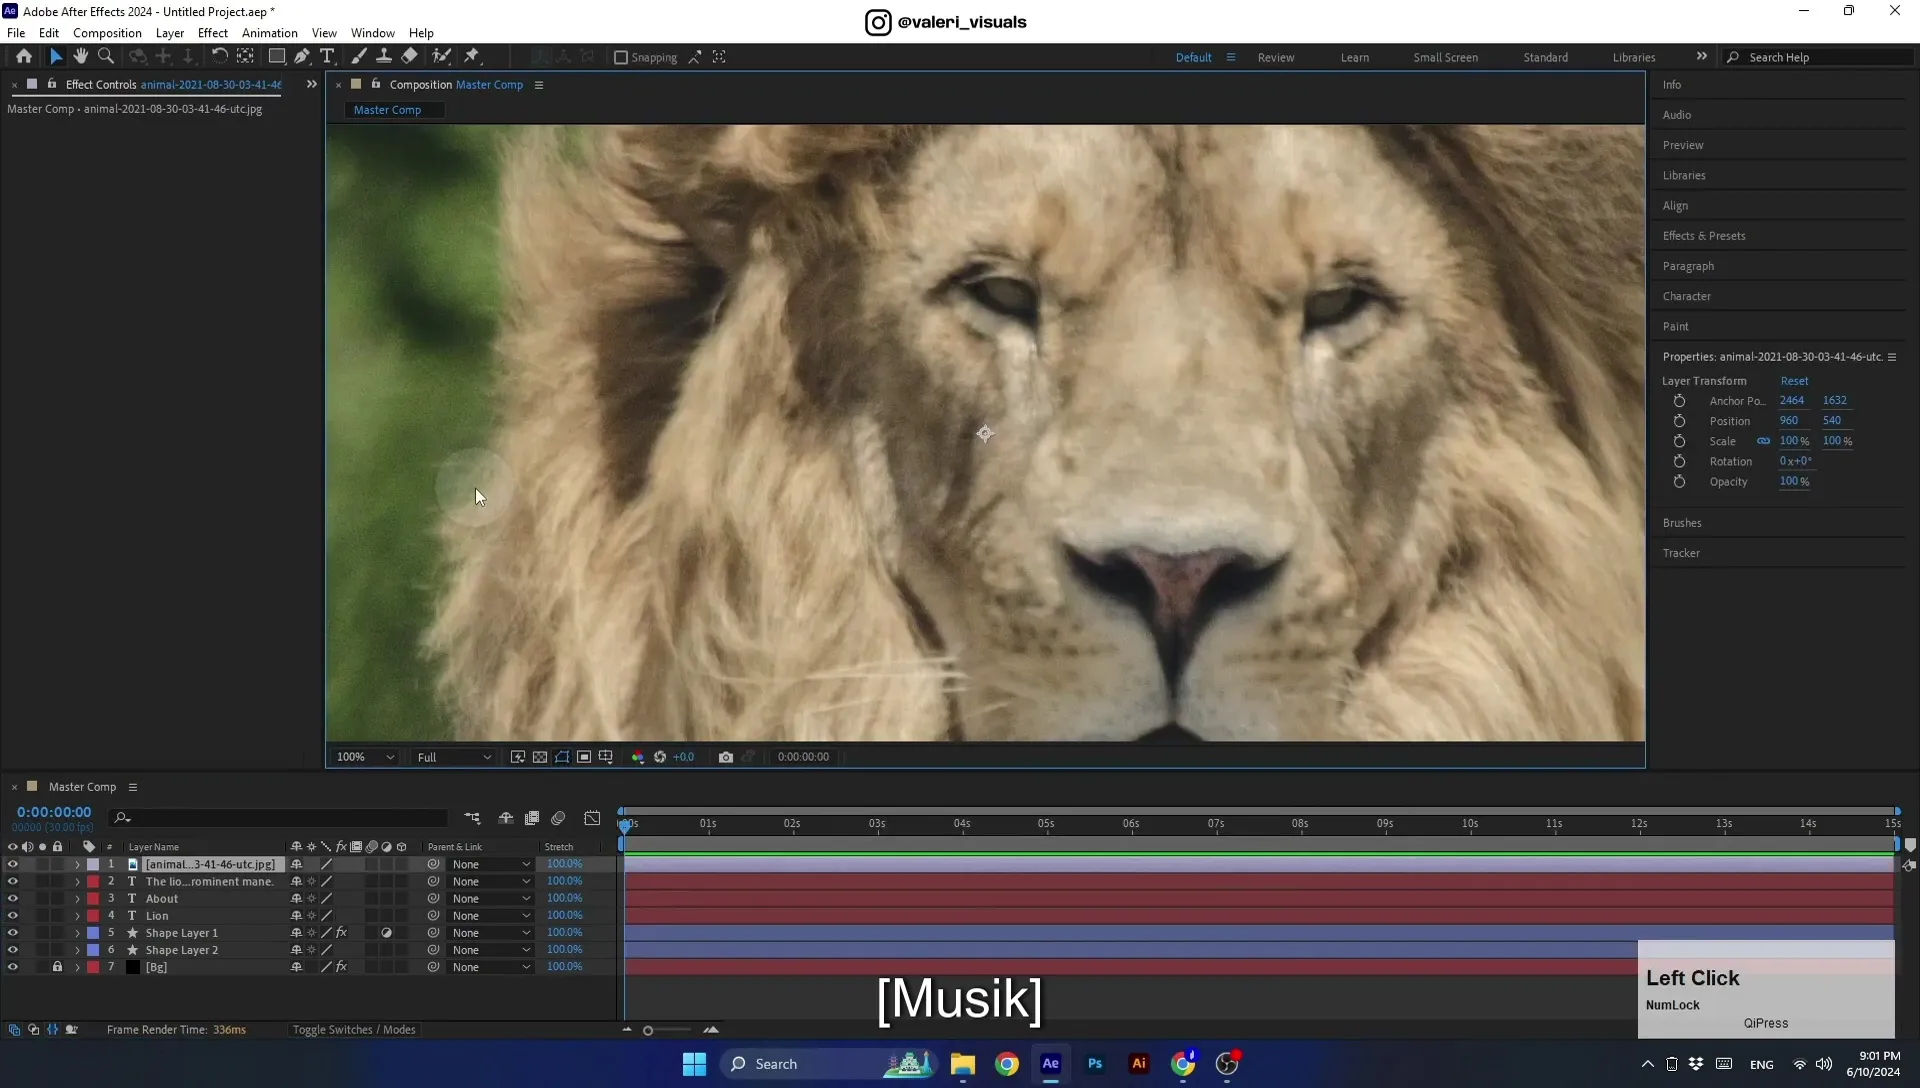Expand the About layer twirl arrow
Screen dimensions: 1920x1088
[x=77, y=899]
